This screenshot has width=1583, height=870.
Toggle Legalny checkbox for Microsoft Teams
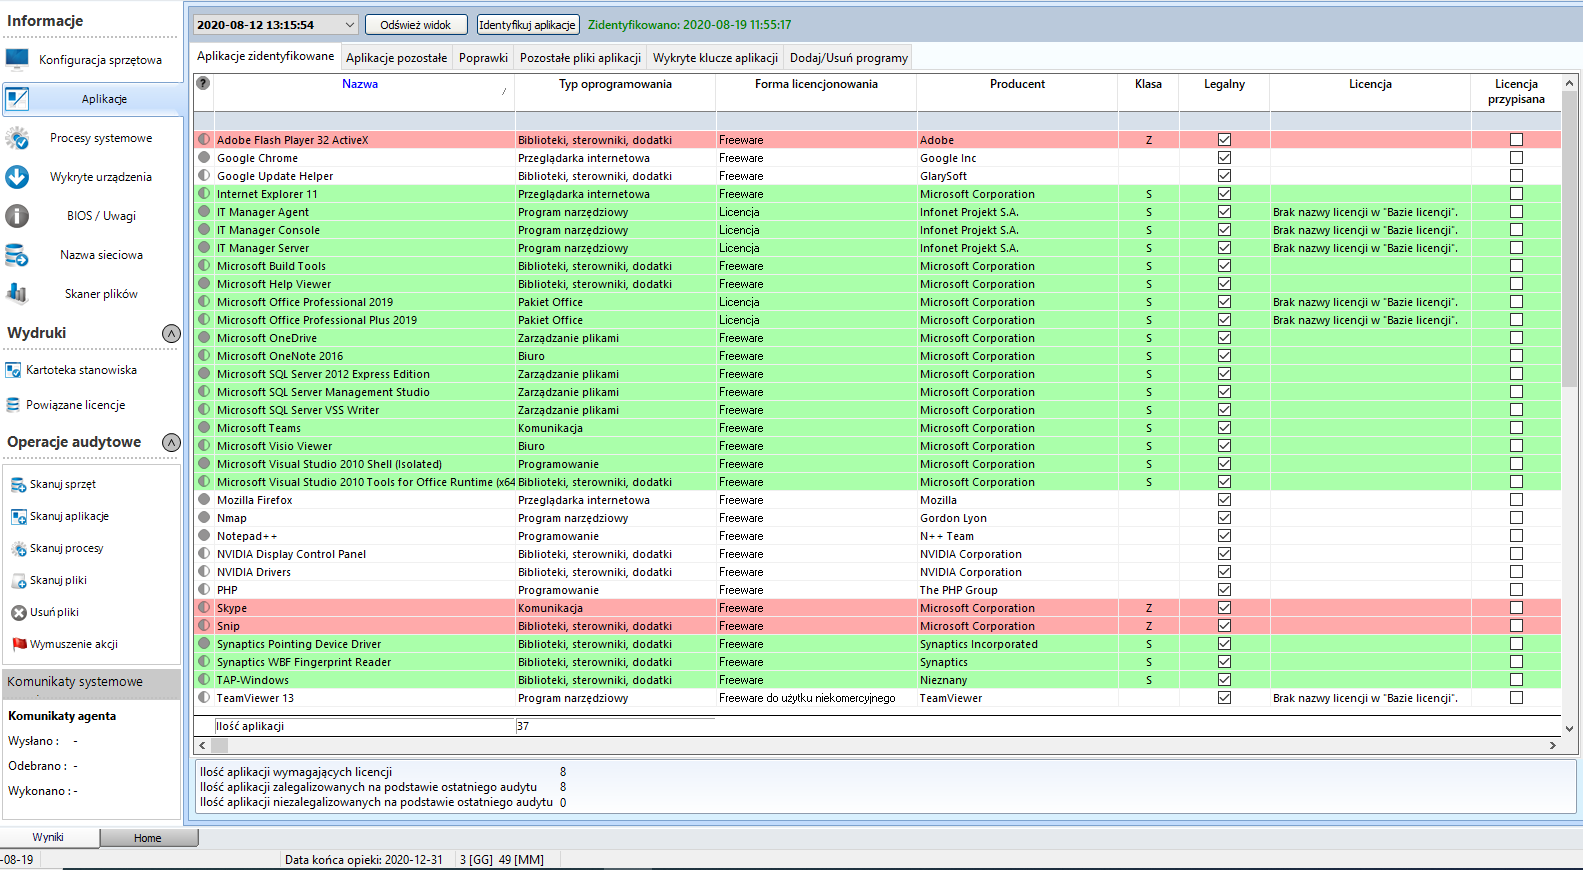[1224, 428]
